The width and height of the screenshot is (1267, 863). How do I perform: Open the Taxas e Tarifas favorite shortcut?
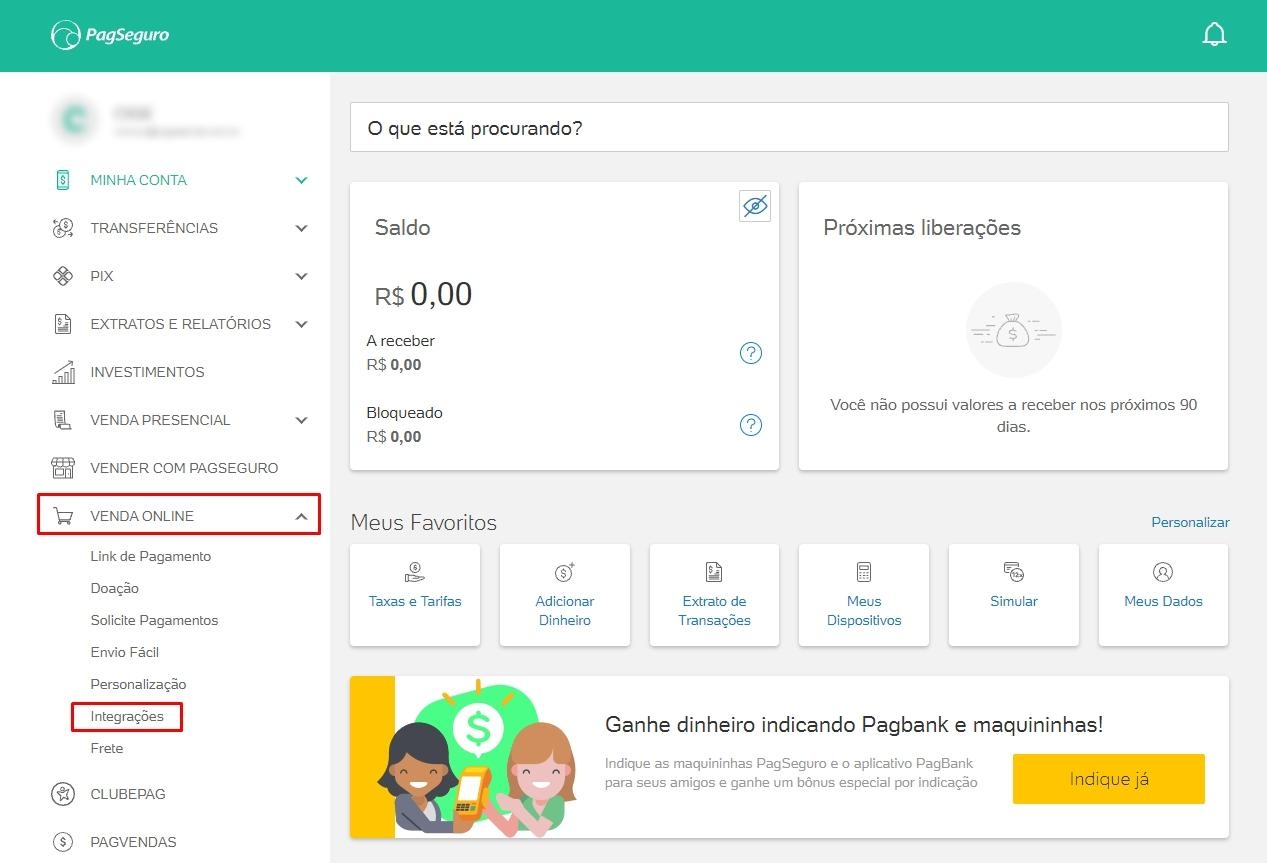tap(415, 594)
